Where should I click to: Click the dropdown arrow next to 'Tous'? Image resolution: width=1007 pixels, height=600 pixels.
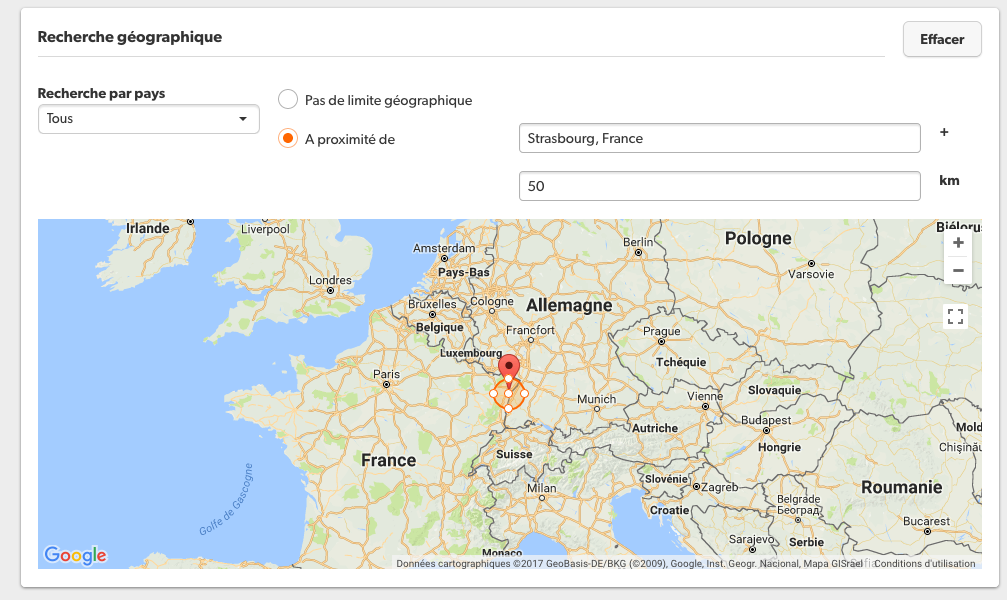coord(242,120)
